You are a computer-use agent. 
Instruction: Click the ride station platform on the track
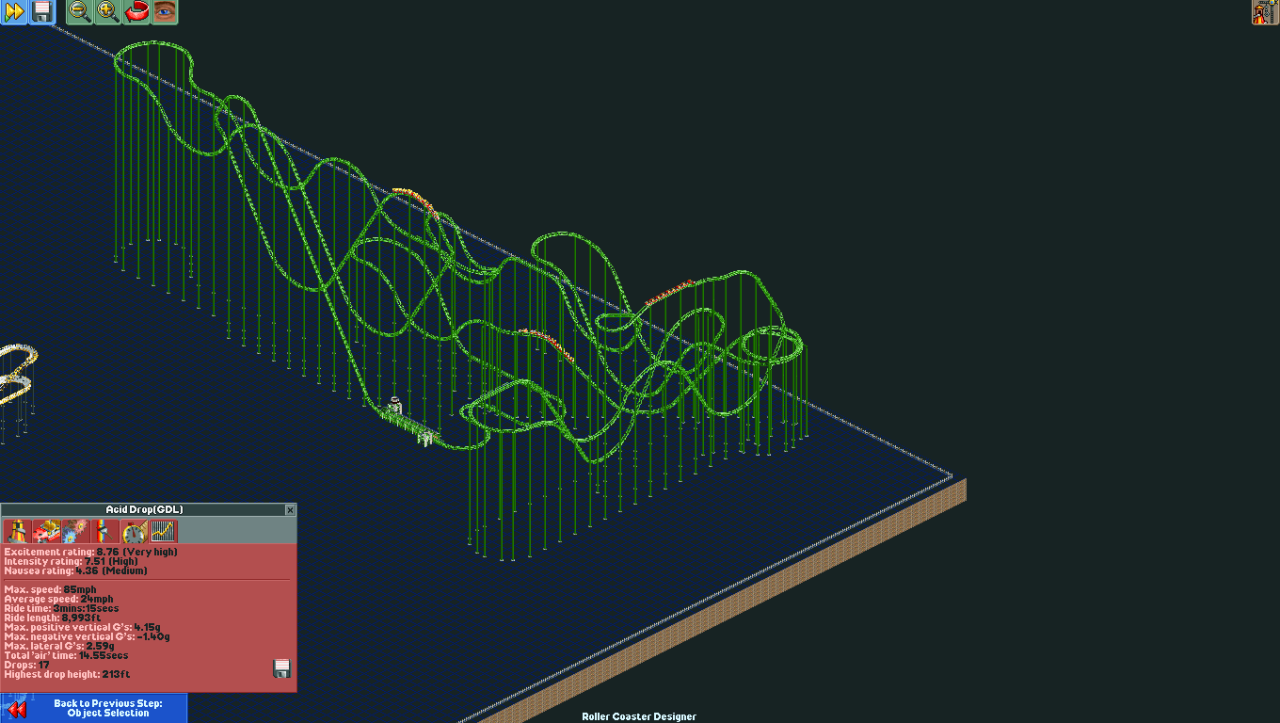[412, 424]
